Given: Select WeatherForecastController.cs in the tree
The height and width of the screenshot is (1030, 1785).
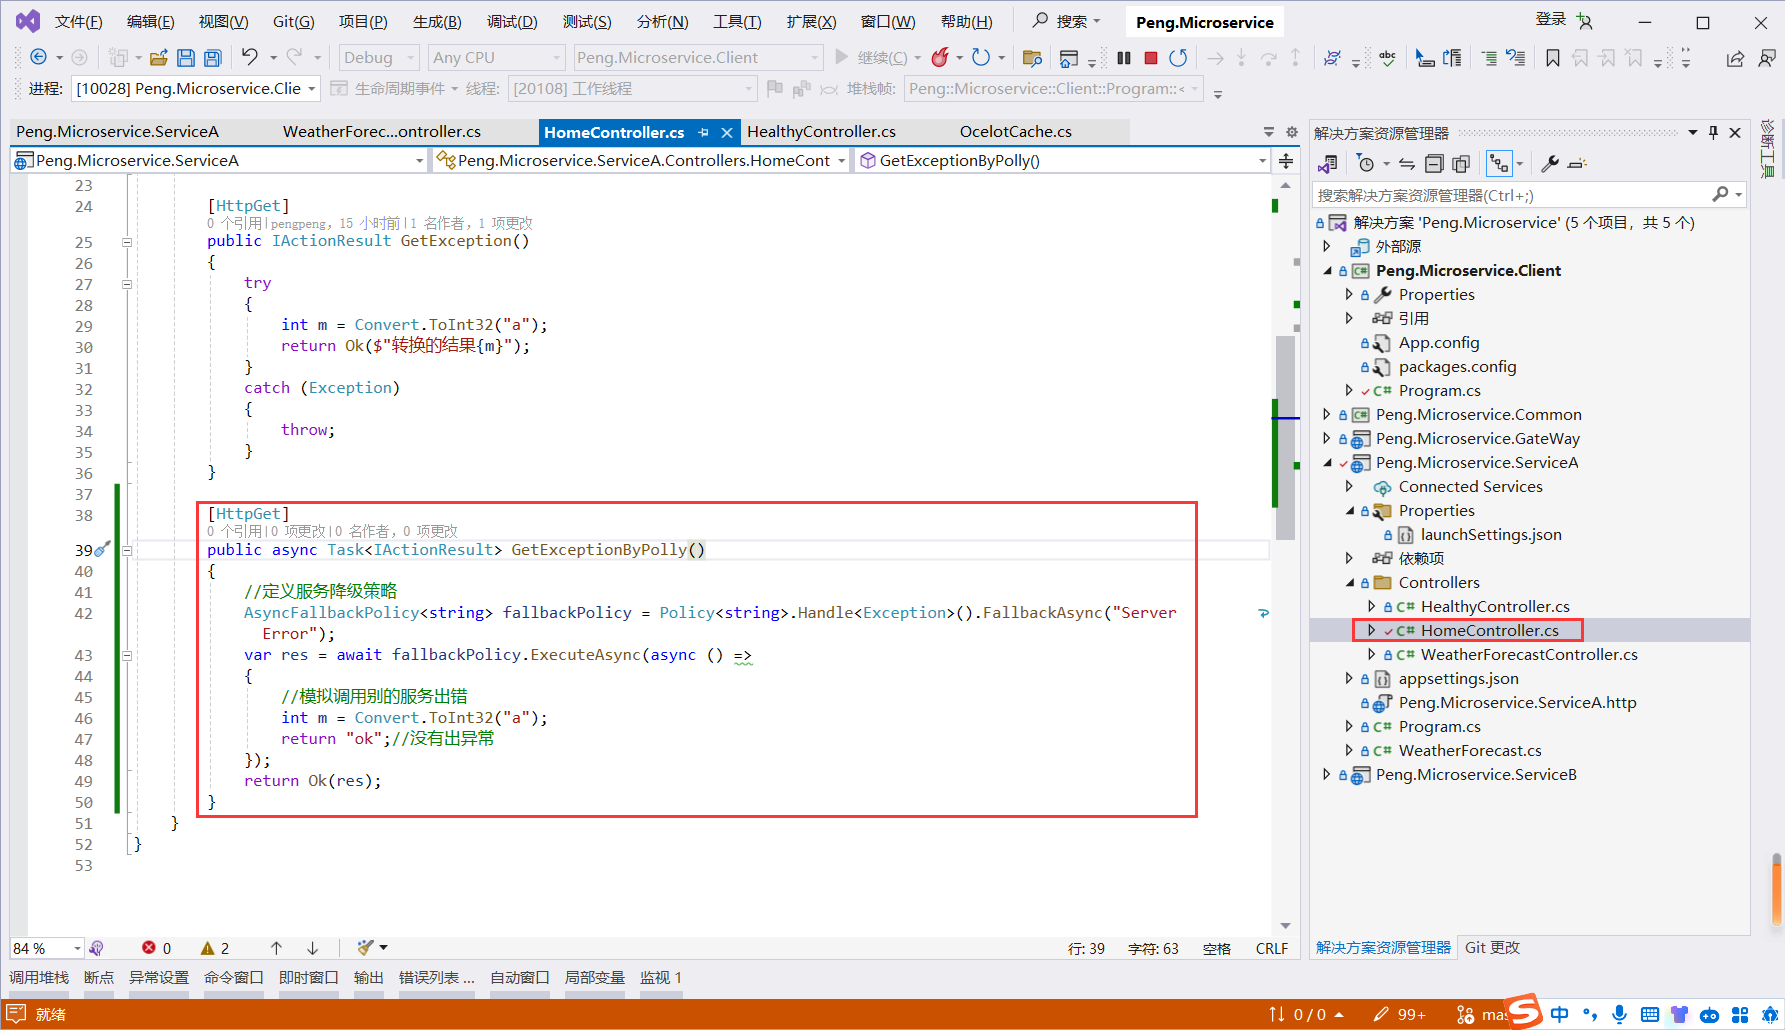Looking at the screenshot, I should (1529, 655).
